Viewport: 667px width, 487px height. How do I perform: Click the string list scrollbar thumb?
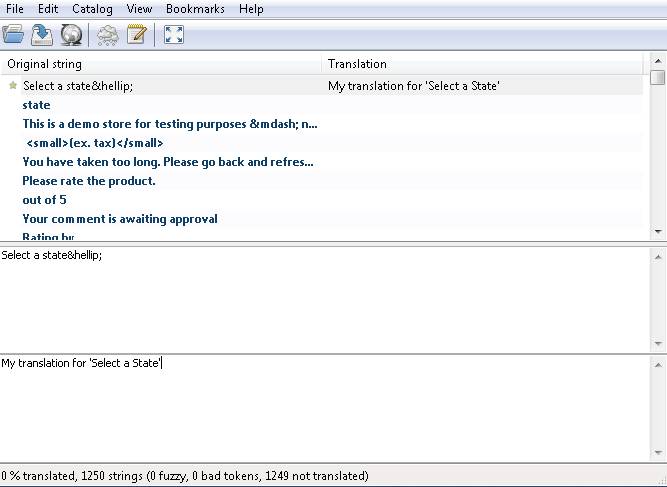pos(658,78)
